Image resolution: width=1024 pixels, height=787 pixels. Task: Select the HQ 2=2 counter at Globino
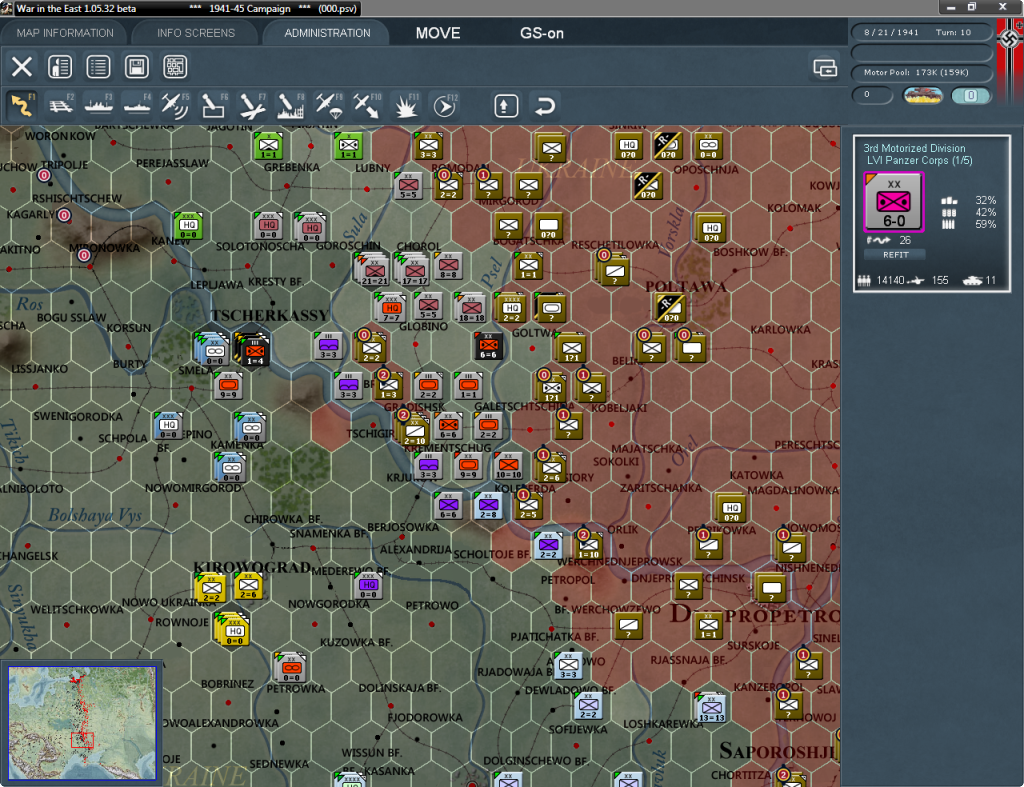tap(511, 308)
